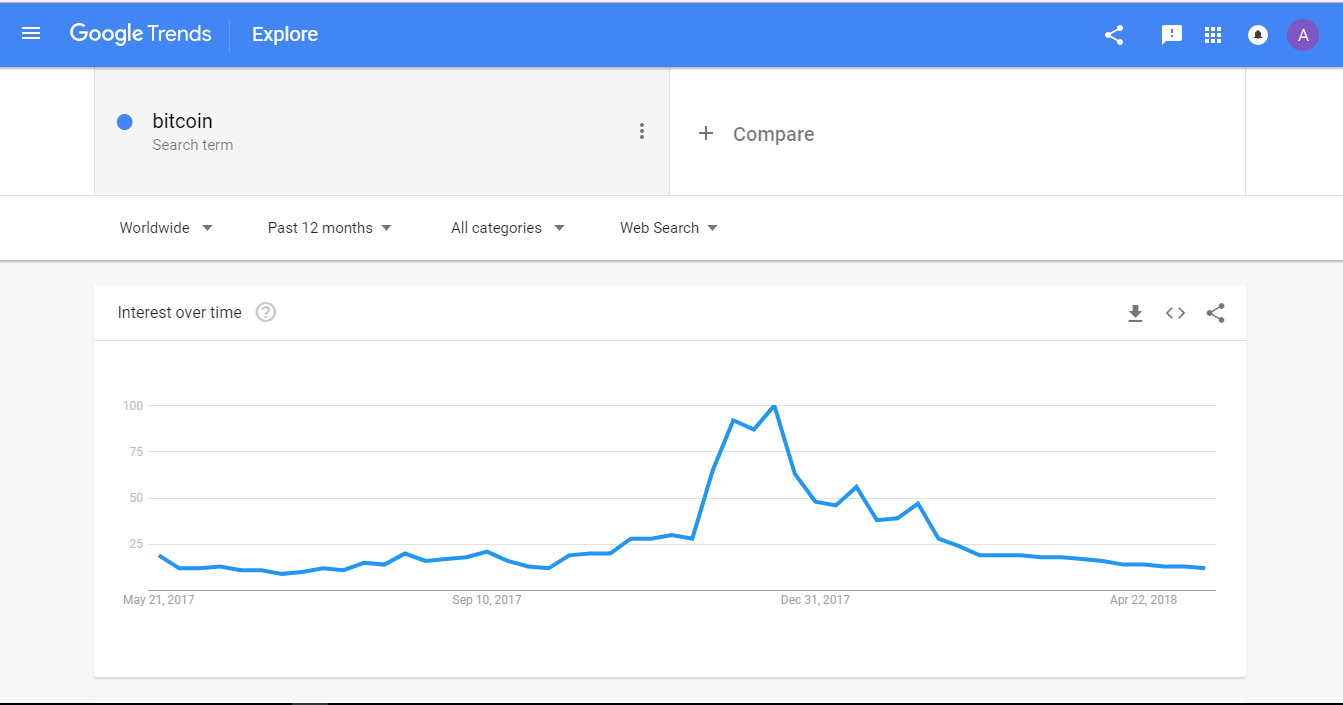Viewport: 1343px width, 705px height.
Task: Expand the Worldwide region dropdown
Action: coord(166,228)
